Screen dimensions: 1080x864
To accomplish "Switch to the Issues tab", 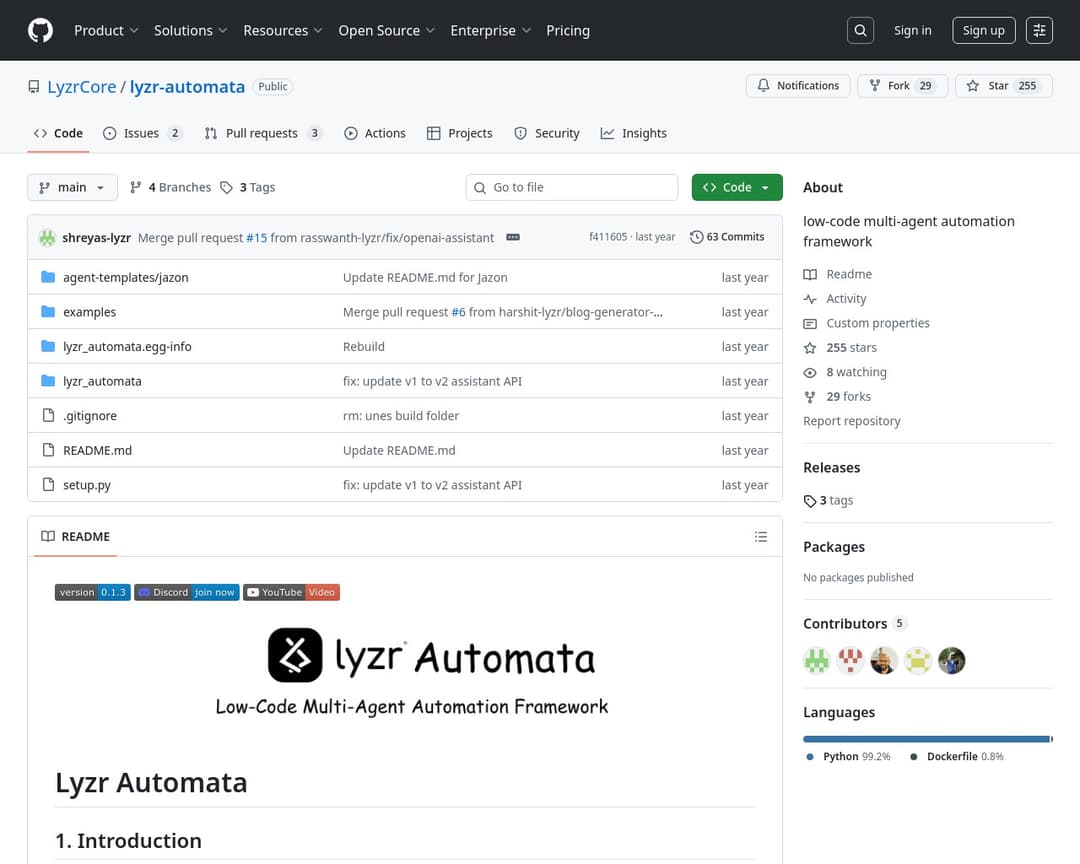I will coord(142,133).
